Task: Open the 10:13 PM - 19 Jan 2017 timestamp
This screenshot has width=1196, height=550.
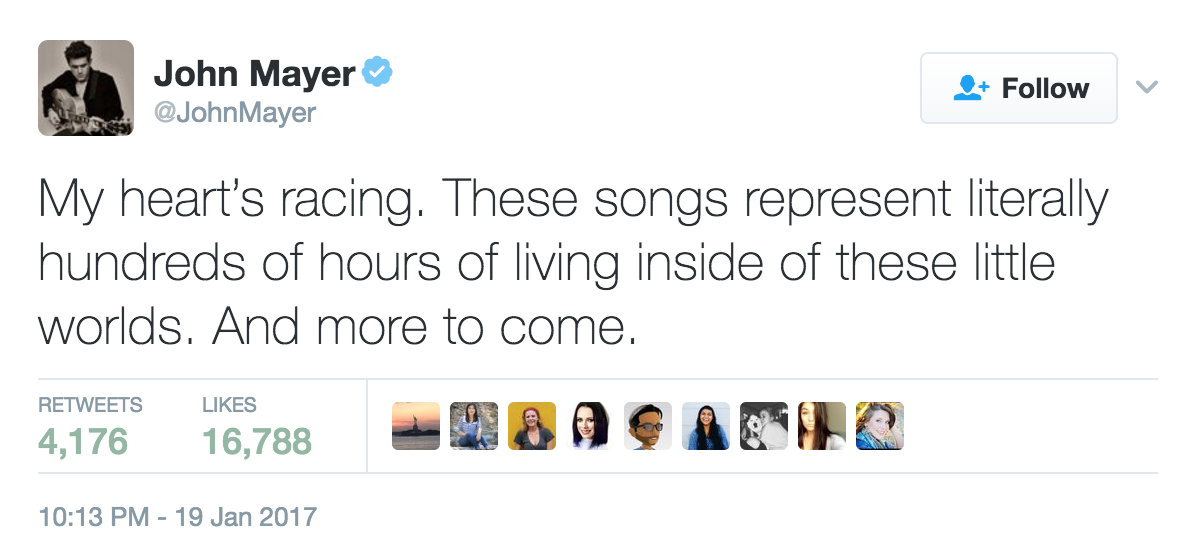Action: [177, 517]
